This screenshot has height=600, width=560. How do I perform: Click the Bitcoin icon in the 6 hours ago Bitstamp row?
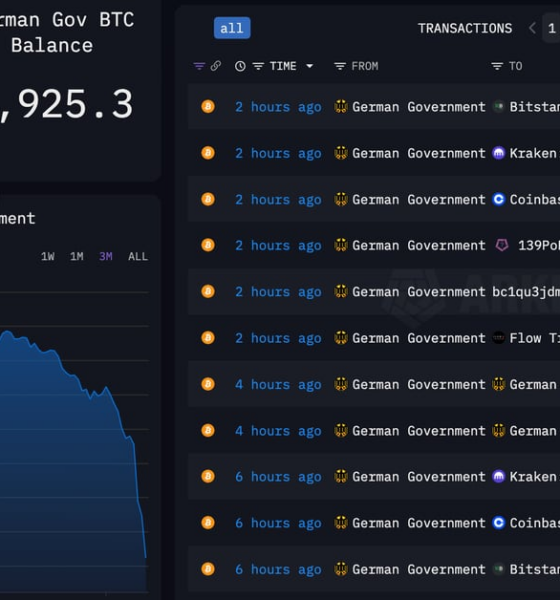point(208,569)
